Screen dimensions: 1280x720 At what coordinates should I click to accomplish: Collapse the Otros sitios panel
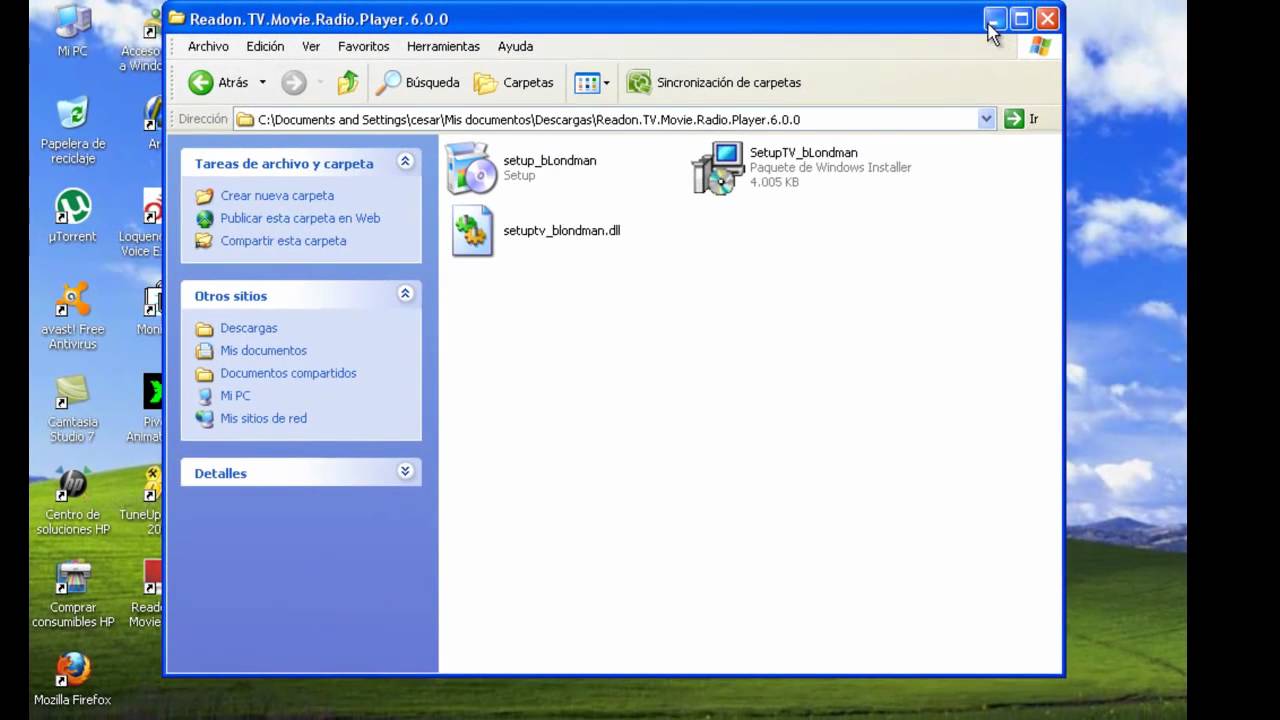coord(405,294)
